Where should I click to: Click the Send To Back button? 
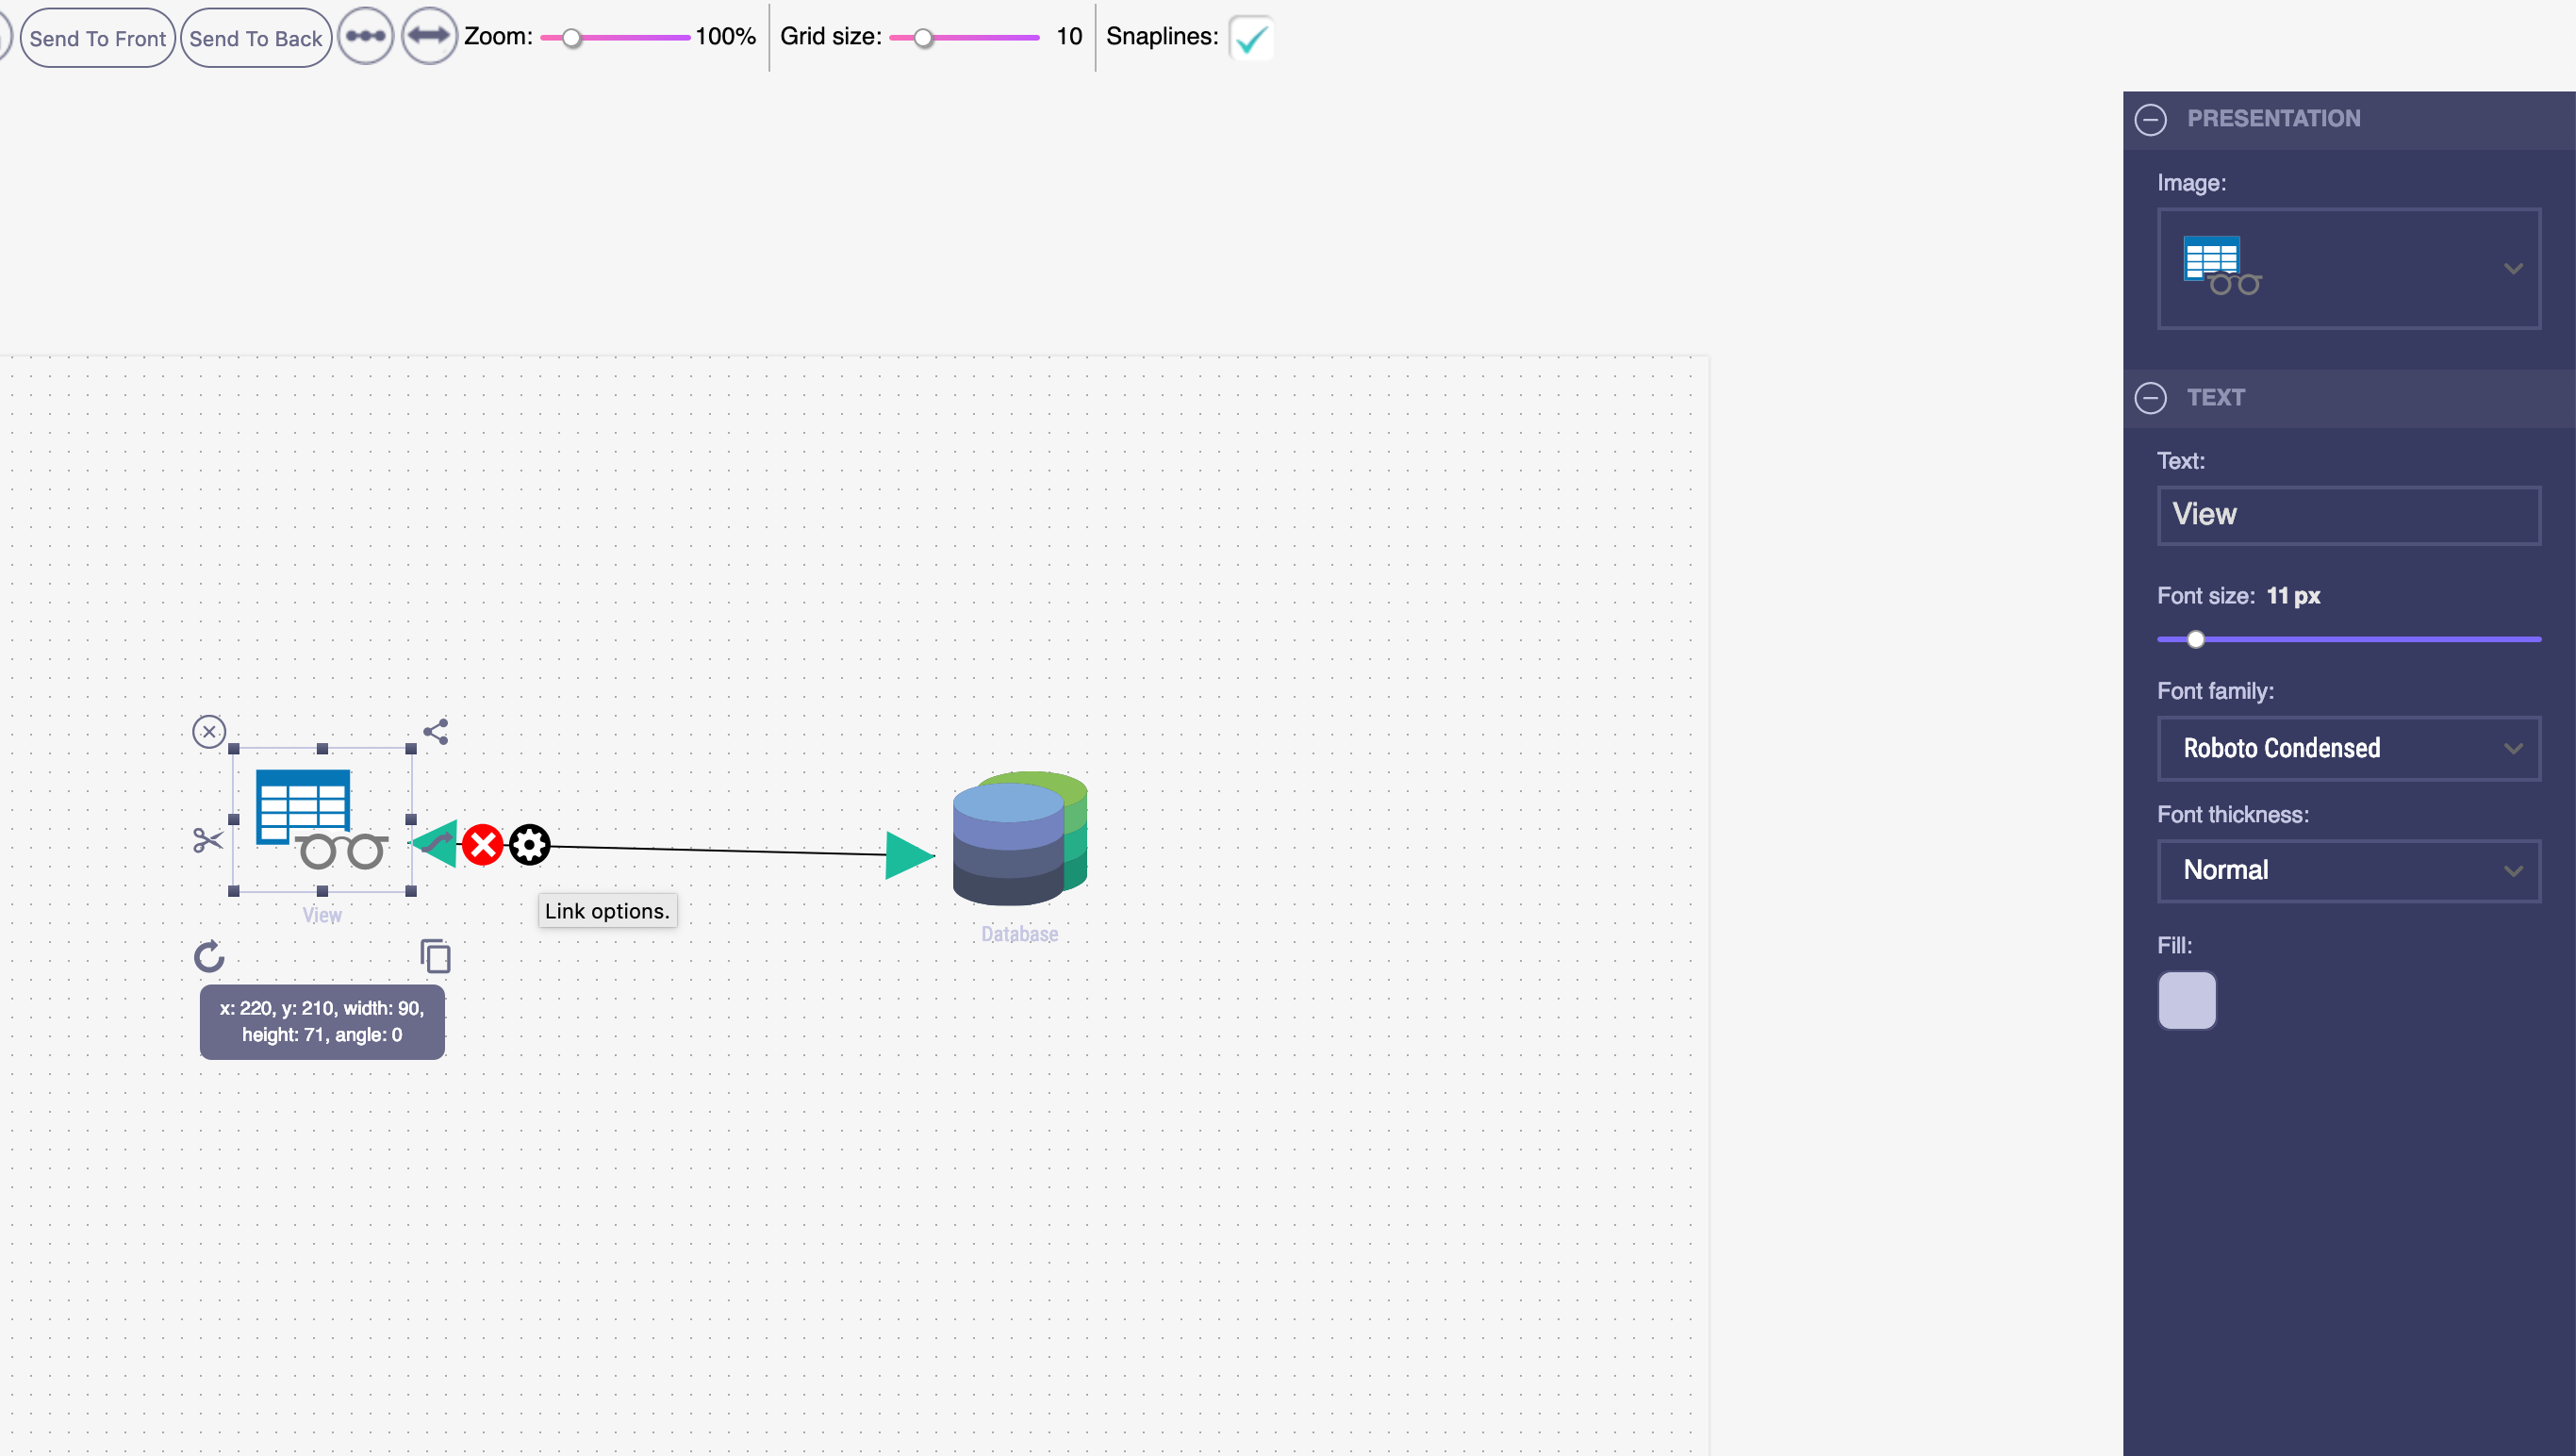[255, 36]
